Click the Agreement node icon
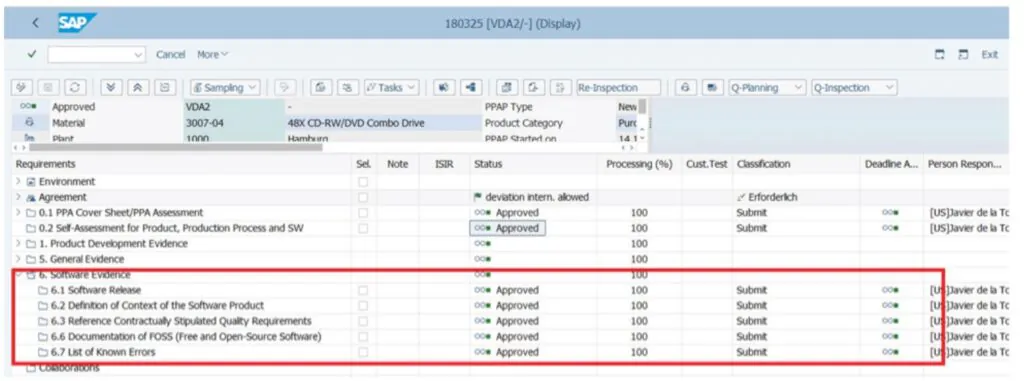This screenshot has height=381, width=1024. click(x=31, y=197)
